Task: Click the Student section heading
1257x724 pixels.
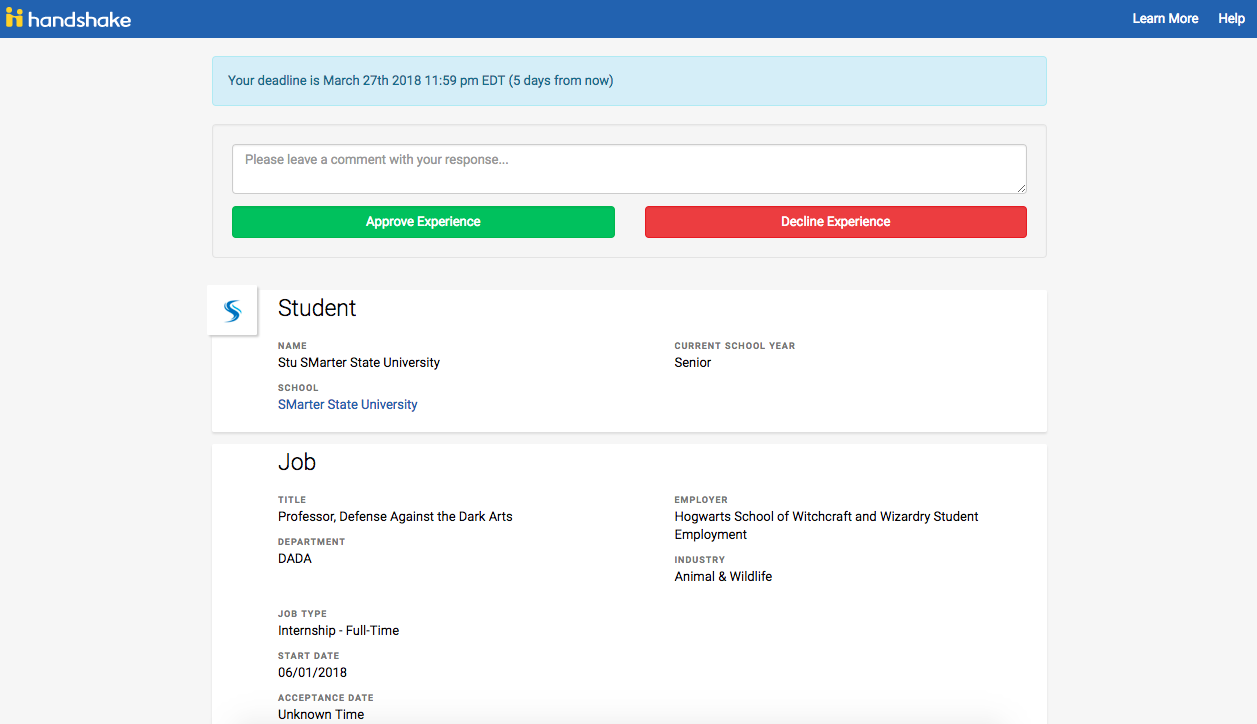Action: click(x=317, y=308)
